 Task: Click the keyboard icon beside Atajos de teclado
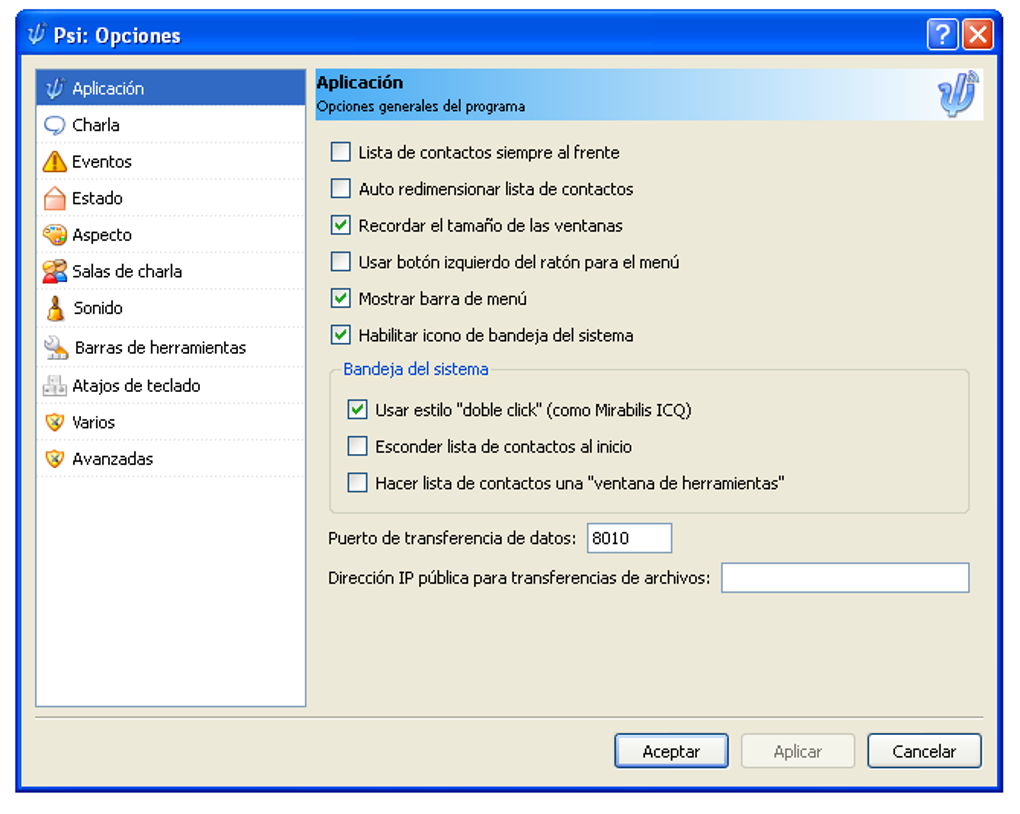55,386
